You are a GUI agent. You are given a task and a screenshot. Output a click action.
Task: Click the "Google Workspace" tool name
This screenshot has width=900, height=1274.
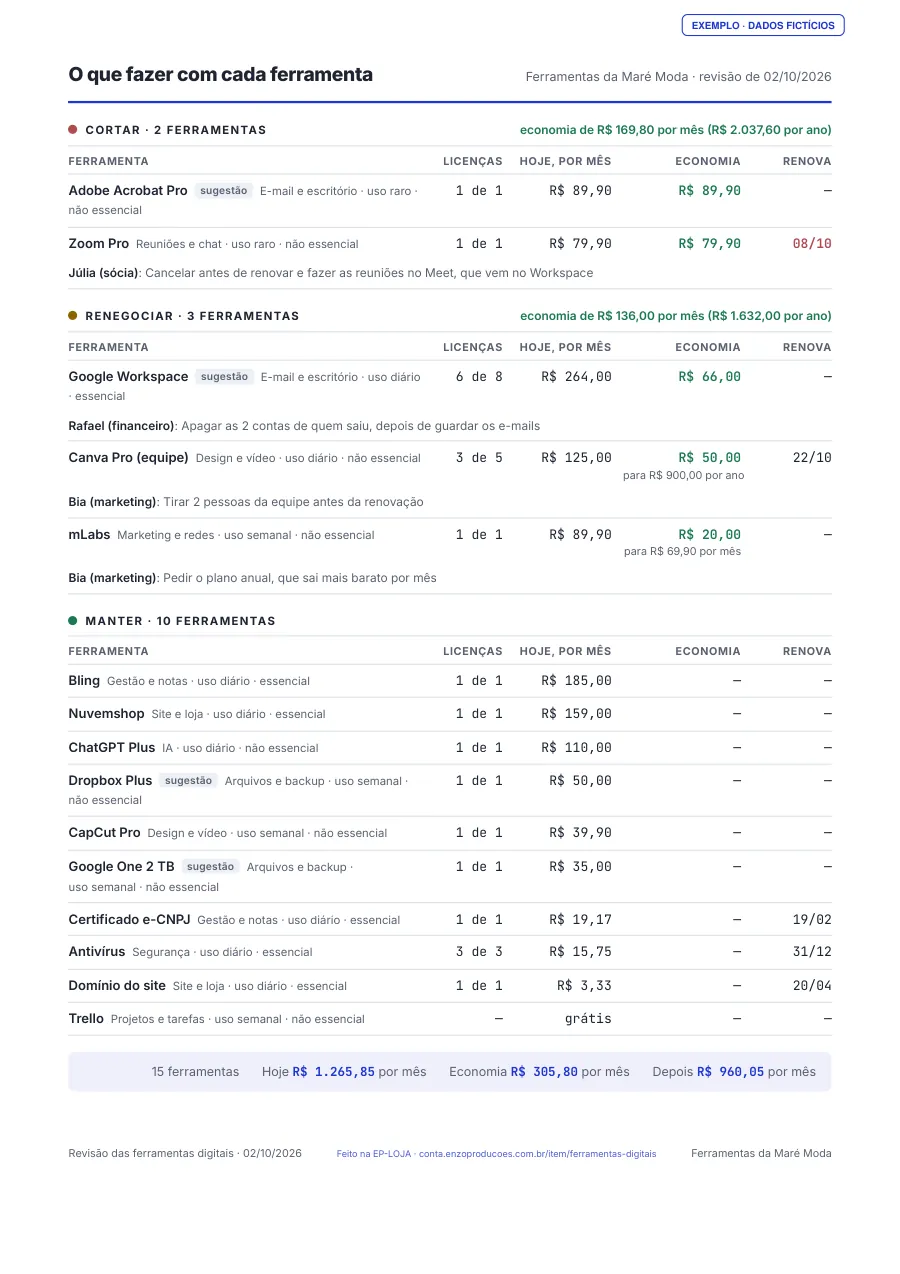[x=128, y=376]
